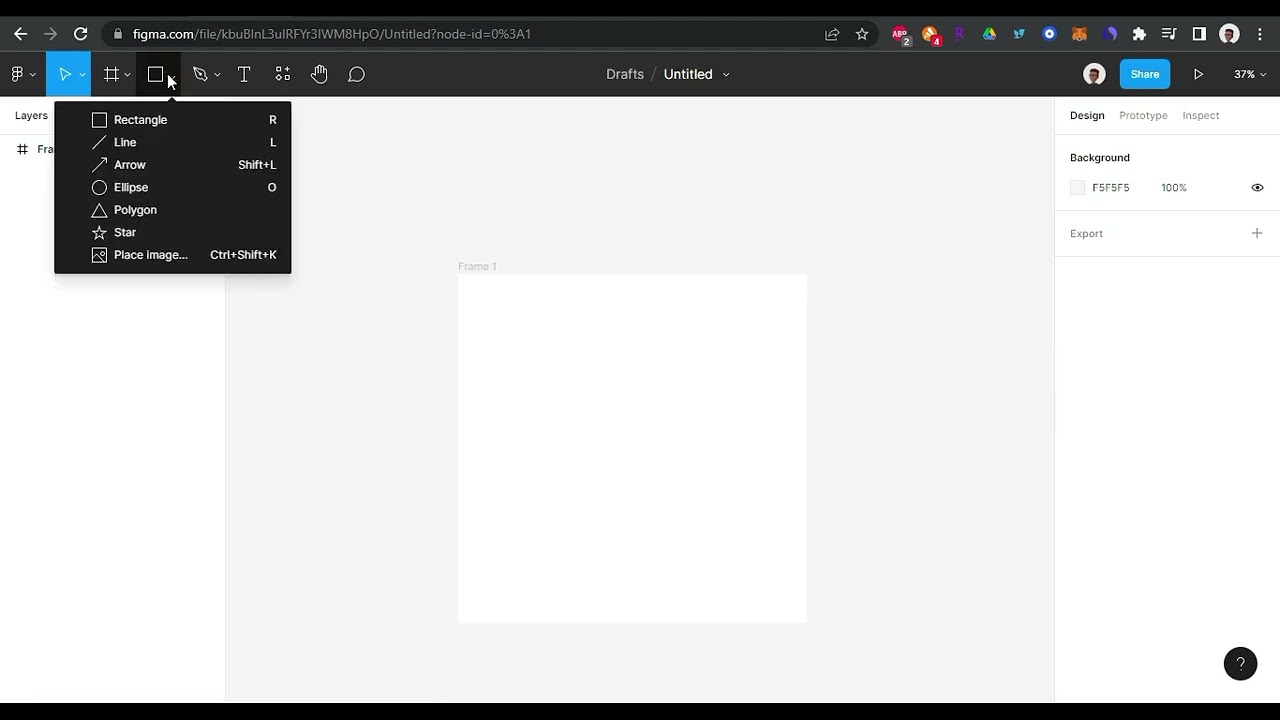Choose Rectangle from the shape menu

[x=173, y=120]
